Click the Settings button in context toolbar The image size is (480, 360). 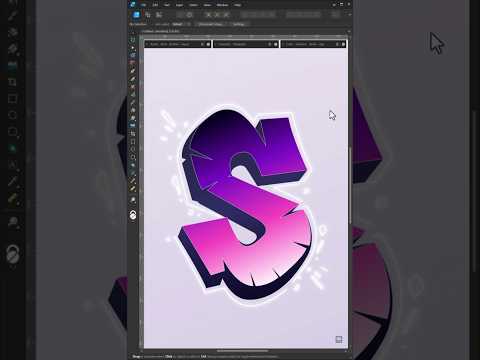tap(238, 24)
